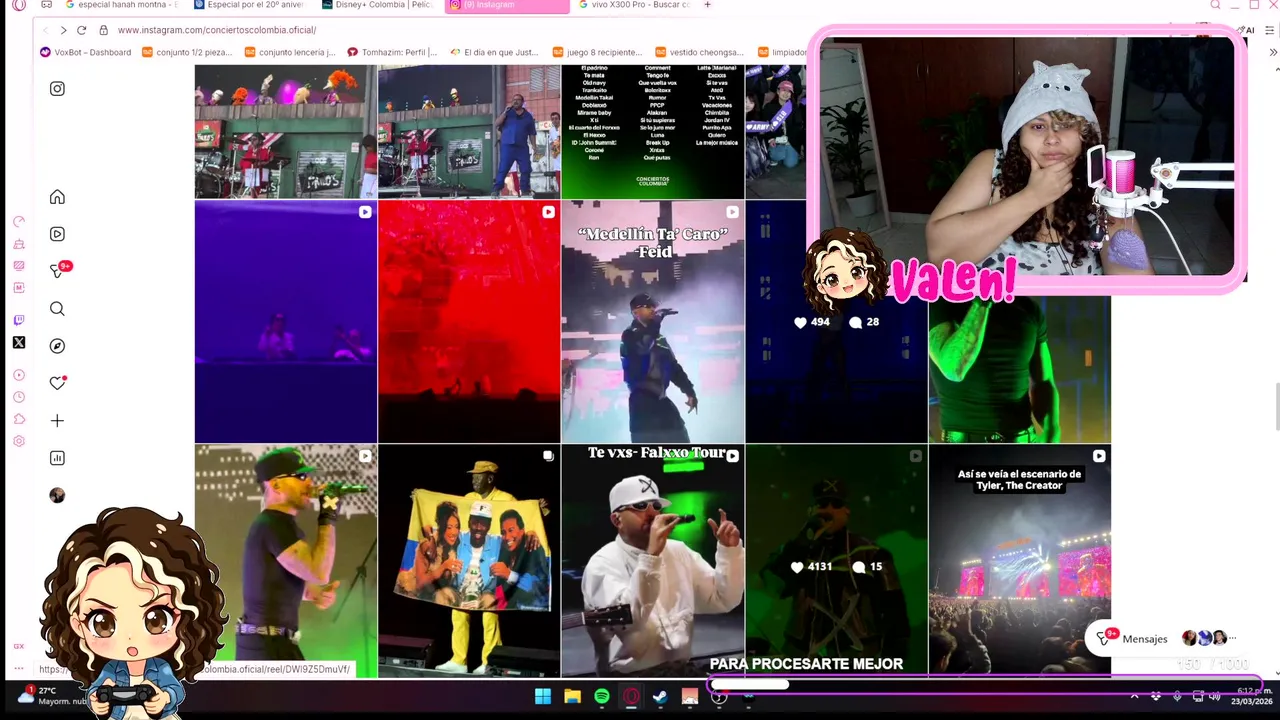
Task: Open the 'vestido cheongsa' bookmark
Action: point(700,52)
